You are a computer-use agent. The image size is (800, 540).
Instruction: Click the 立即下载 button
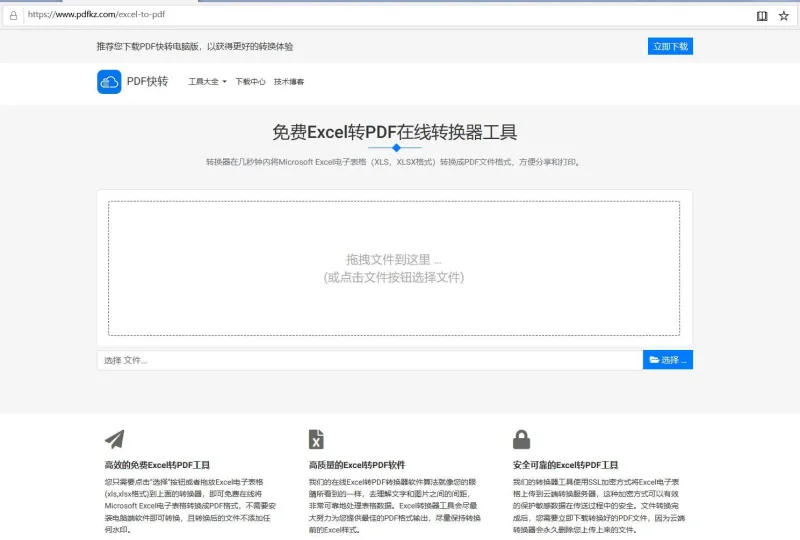670,46
